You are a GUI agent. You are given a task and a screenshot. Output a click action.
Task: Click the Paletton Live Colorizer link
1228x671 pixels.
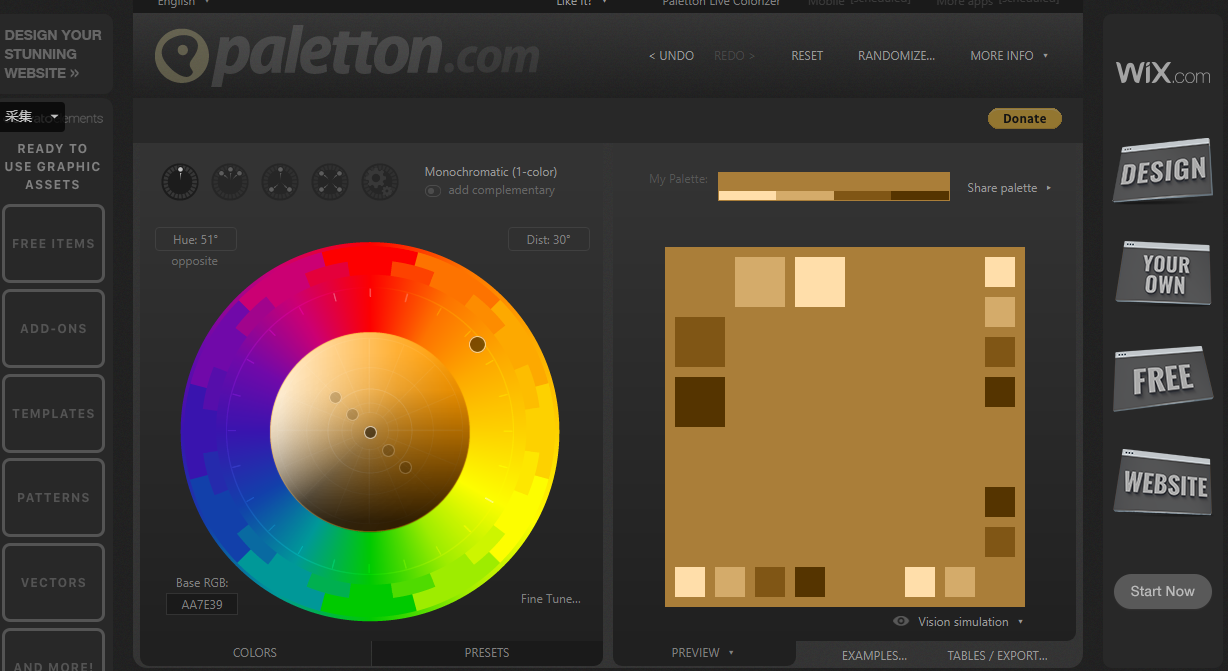point(721,3)
